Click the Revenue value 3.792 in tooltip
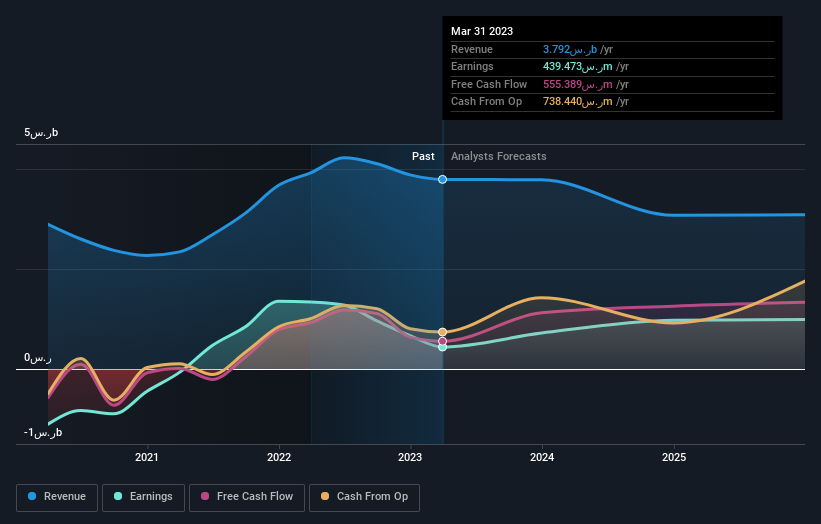 click(570, 49)
